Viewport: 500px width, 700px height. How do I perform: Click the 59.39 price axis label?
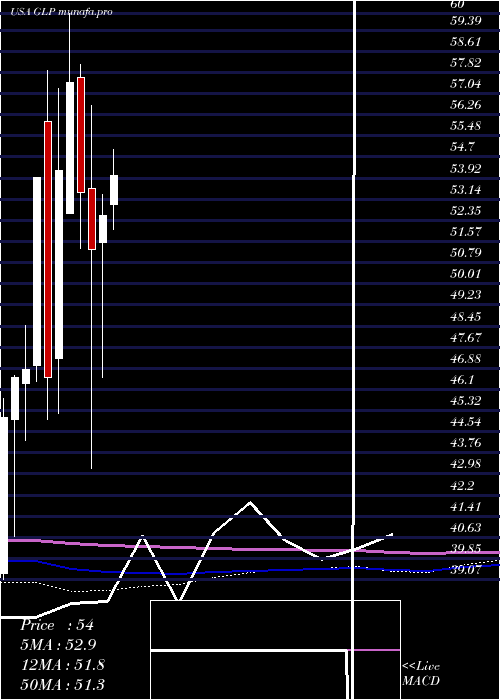[x=466, y=21]
